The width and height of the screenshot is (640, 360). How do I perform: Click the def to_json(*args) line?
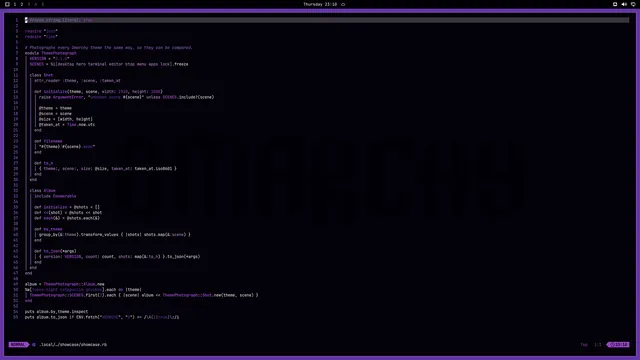[x=55, y=251]
